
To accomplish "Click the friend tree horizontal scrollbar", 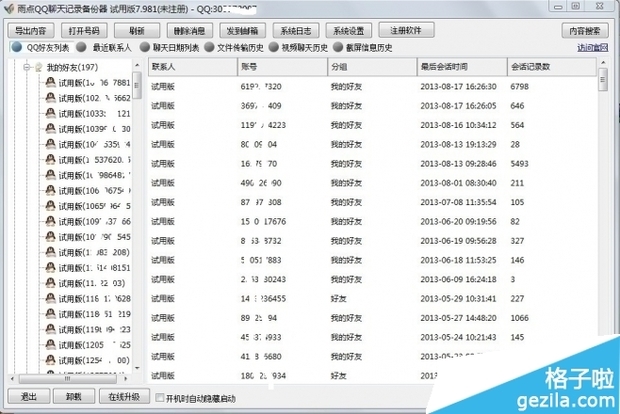I will pos(70,376).
